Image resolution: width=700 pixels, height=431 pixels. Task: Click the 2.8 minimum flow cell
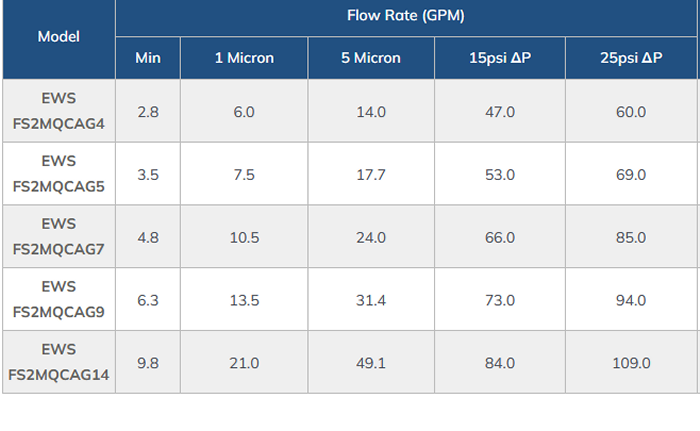coord(148,112)
